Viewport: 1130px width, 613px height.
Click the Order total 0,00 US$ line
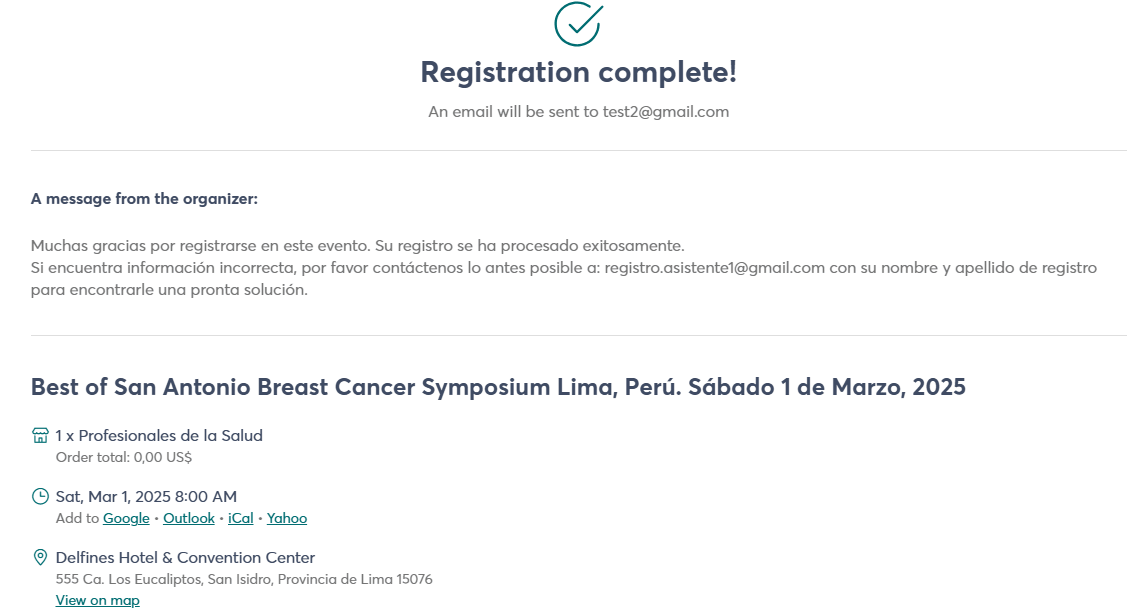[124, 457]
